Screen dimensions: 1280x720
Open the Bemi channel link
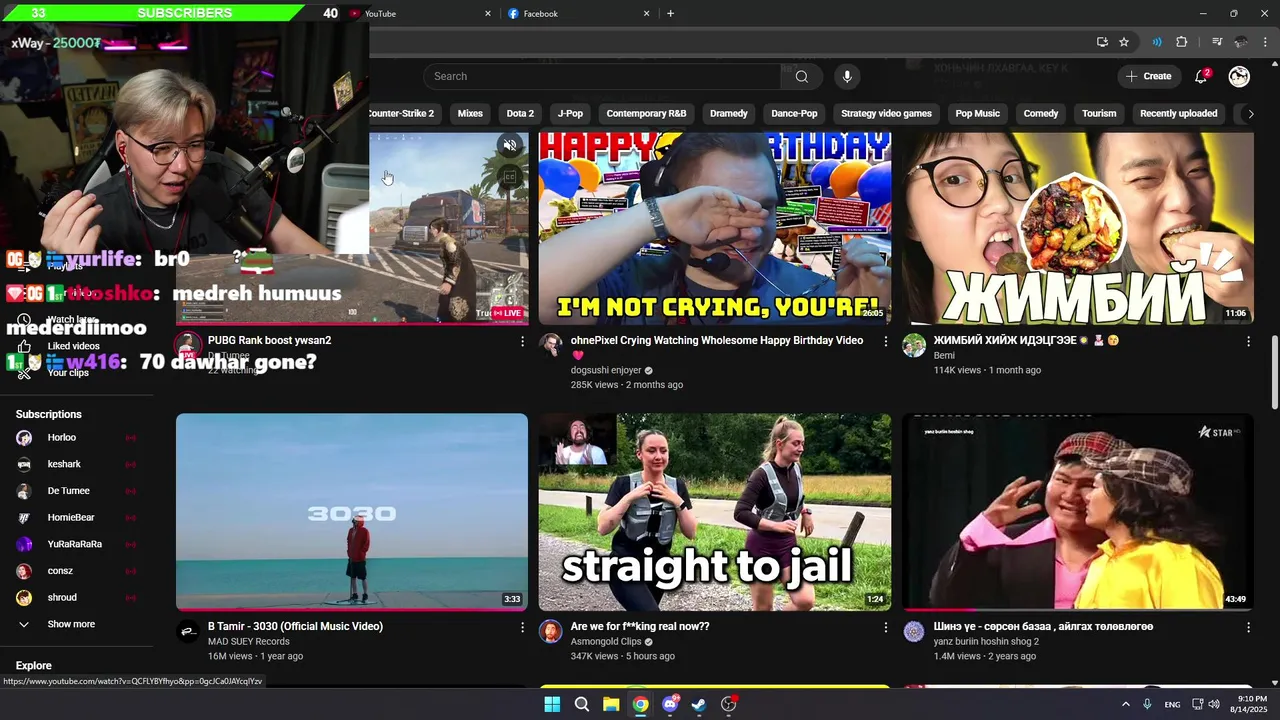(944, 355)
